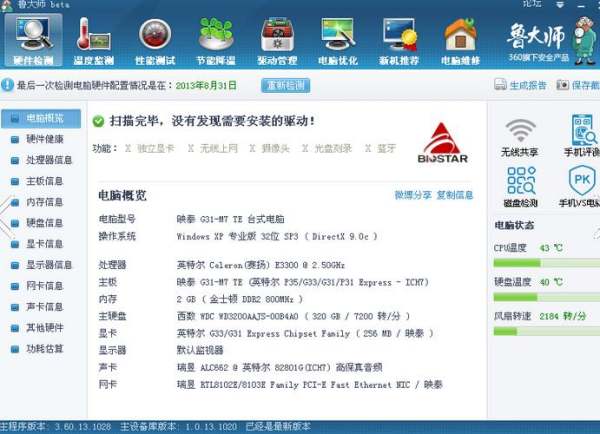This screenshot has width=600, height=434.
Task: Open 新机推荐 new PC recommendation icon
Action: click(x=399, y=40)
